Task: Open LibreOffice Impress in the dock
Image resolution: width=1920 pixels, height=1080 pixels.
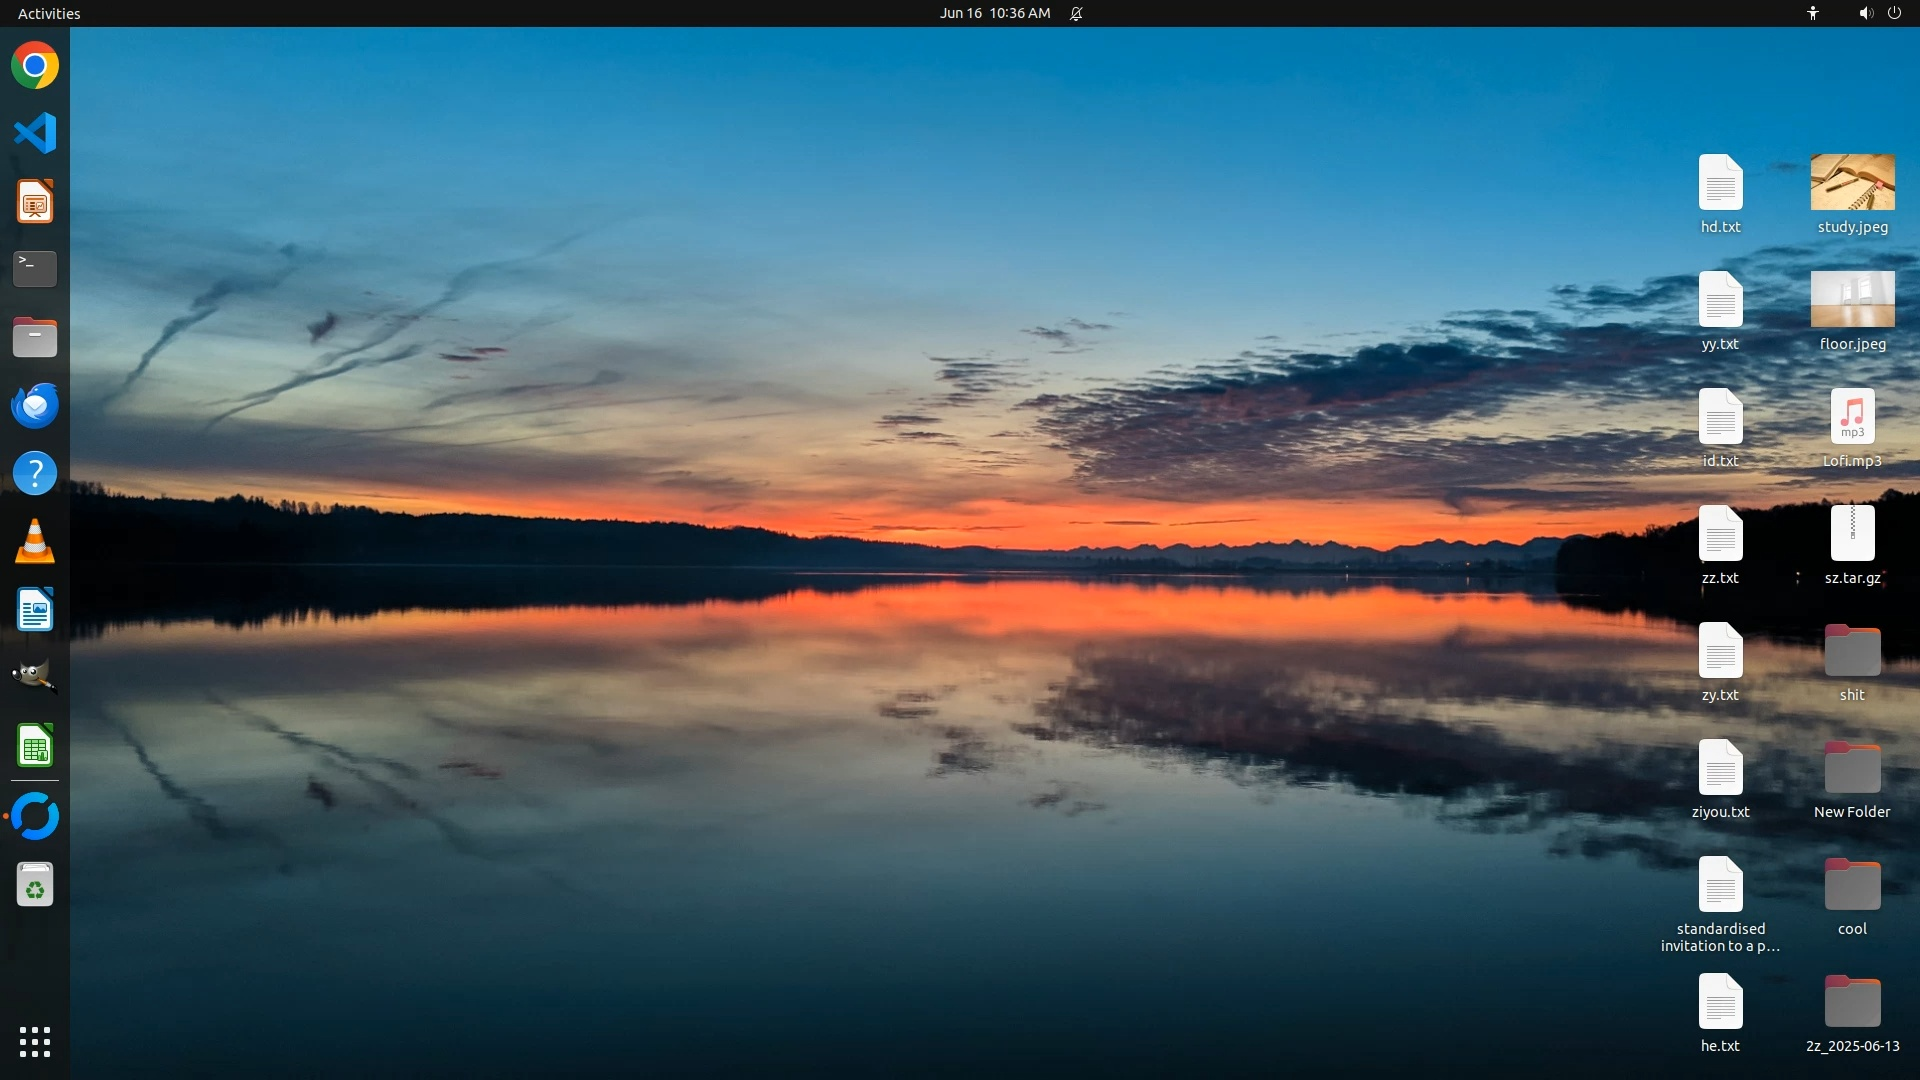Action: pos(35,202)
